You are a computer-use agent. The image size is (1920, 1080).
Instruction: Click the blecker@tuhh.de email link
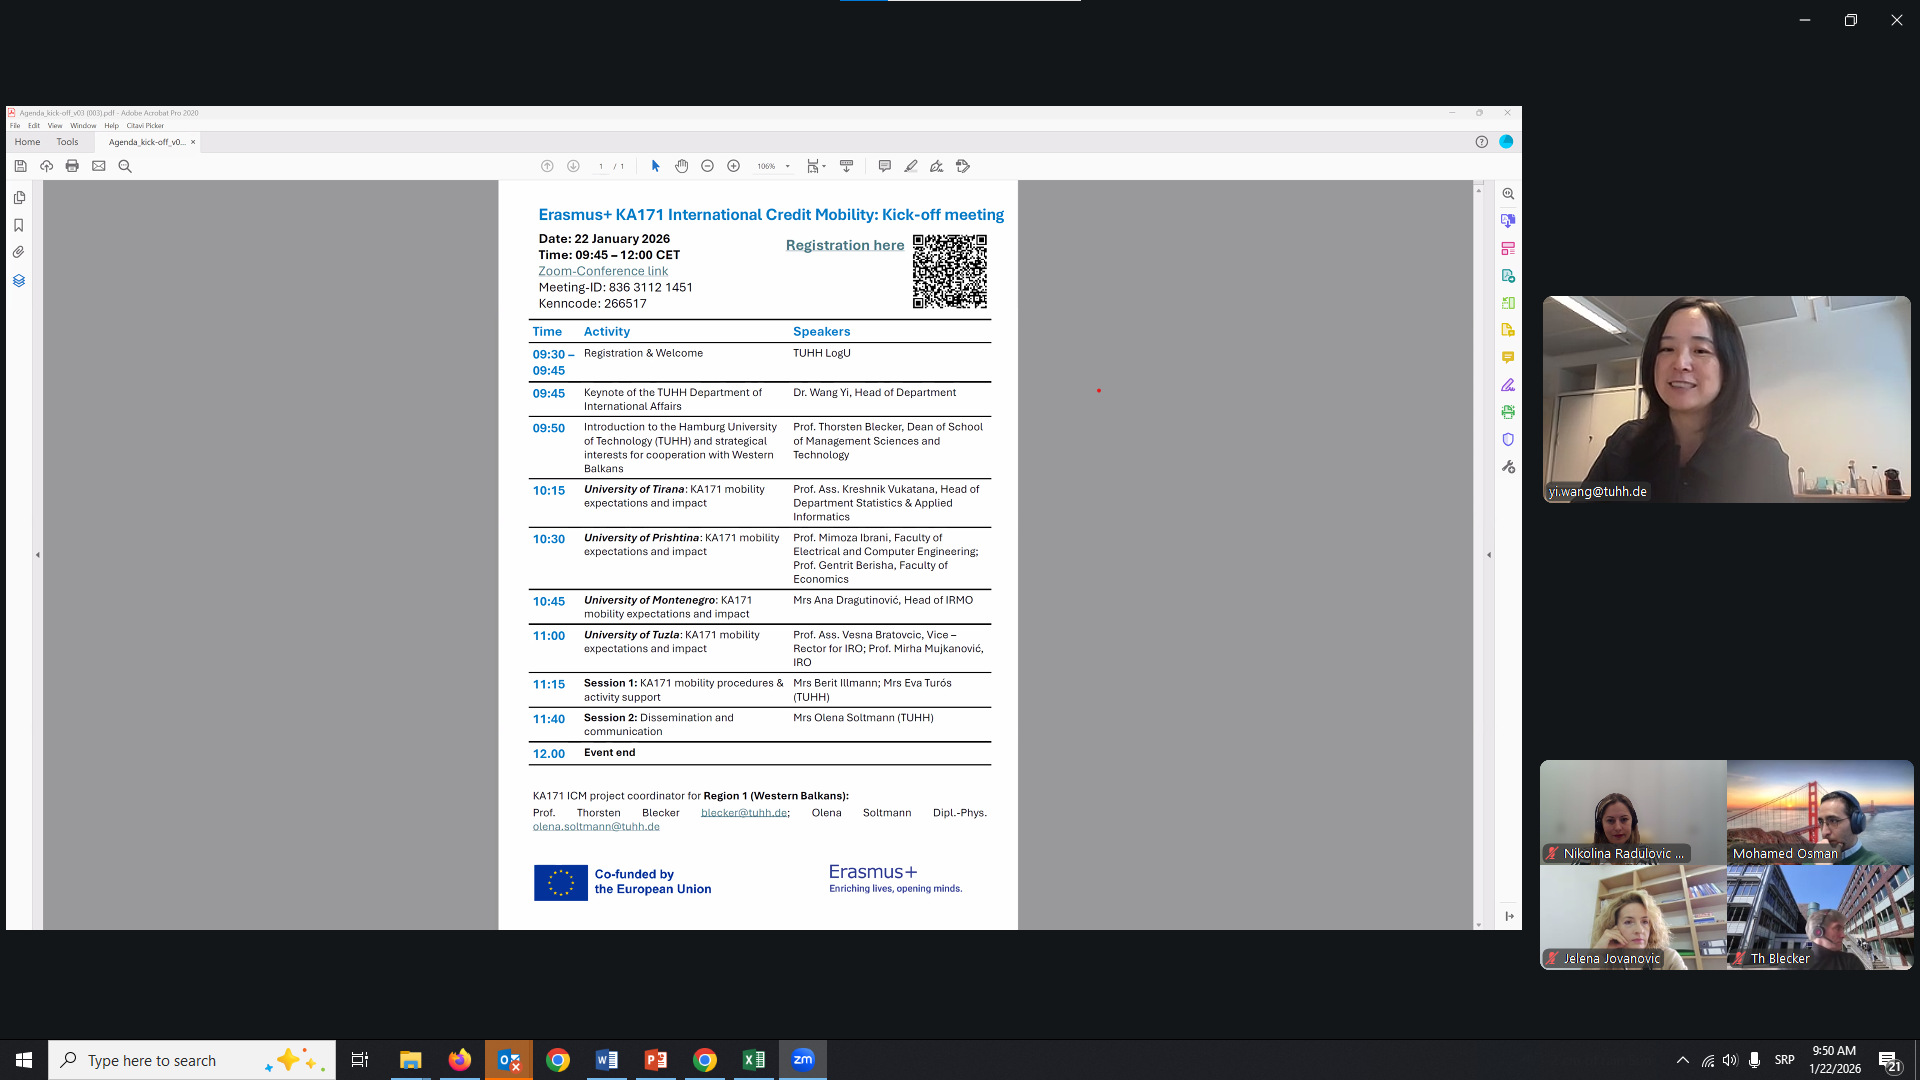744,813
